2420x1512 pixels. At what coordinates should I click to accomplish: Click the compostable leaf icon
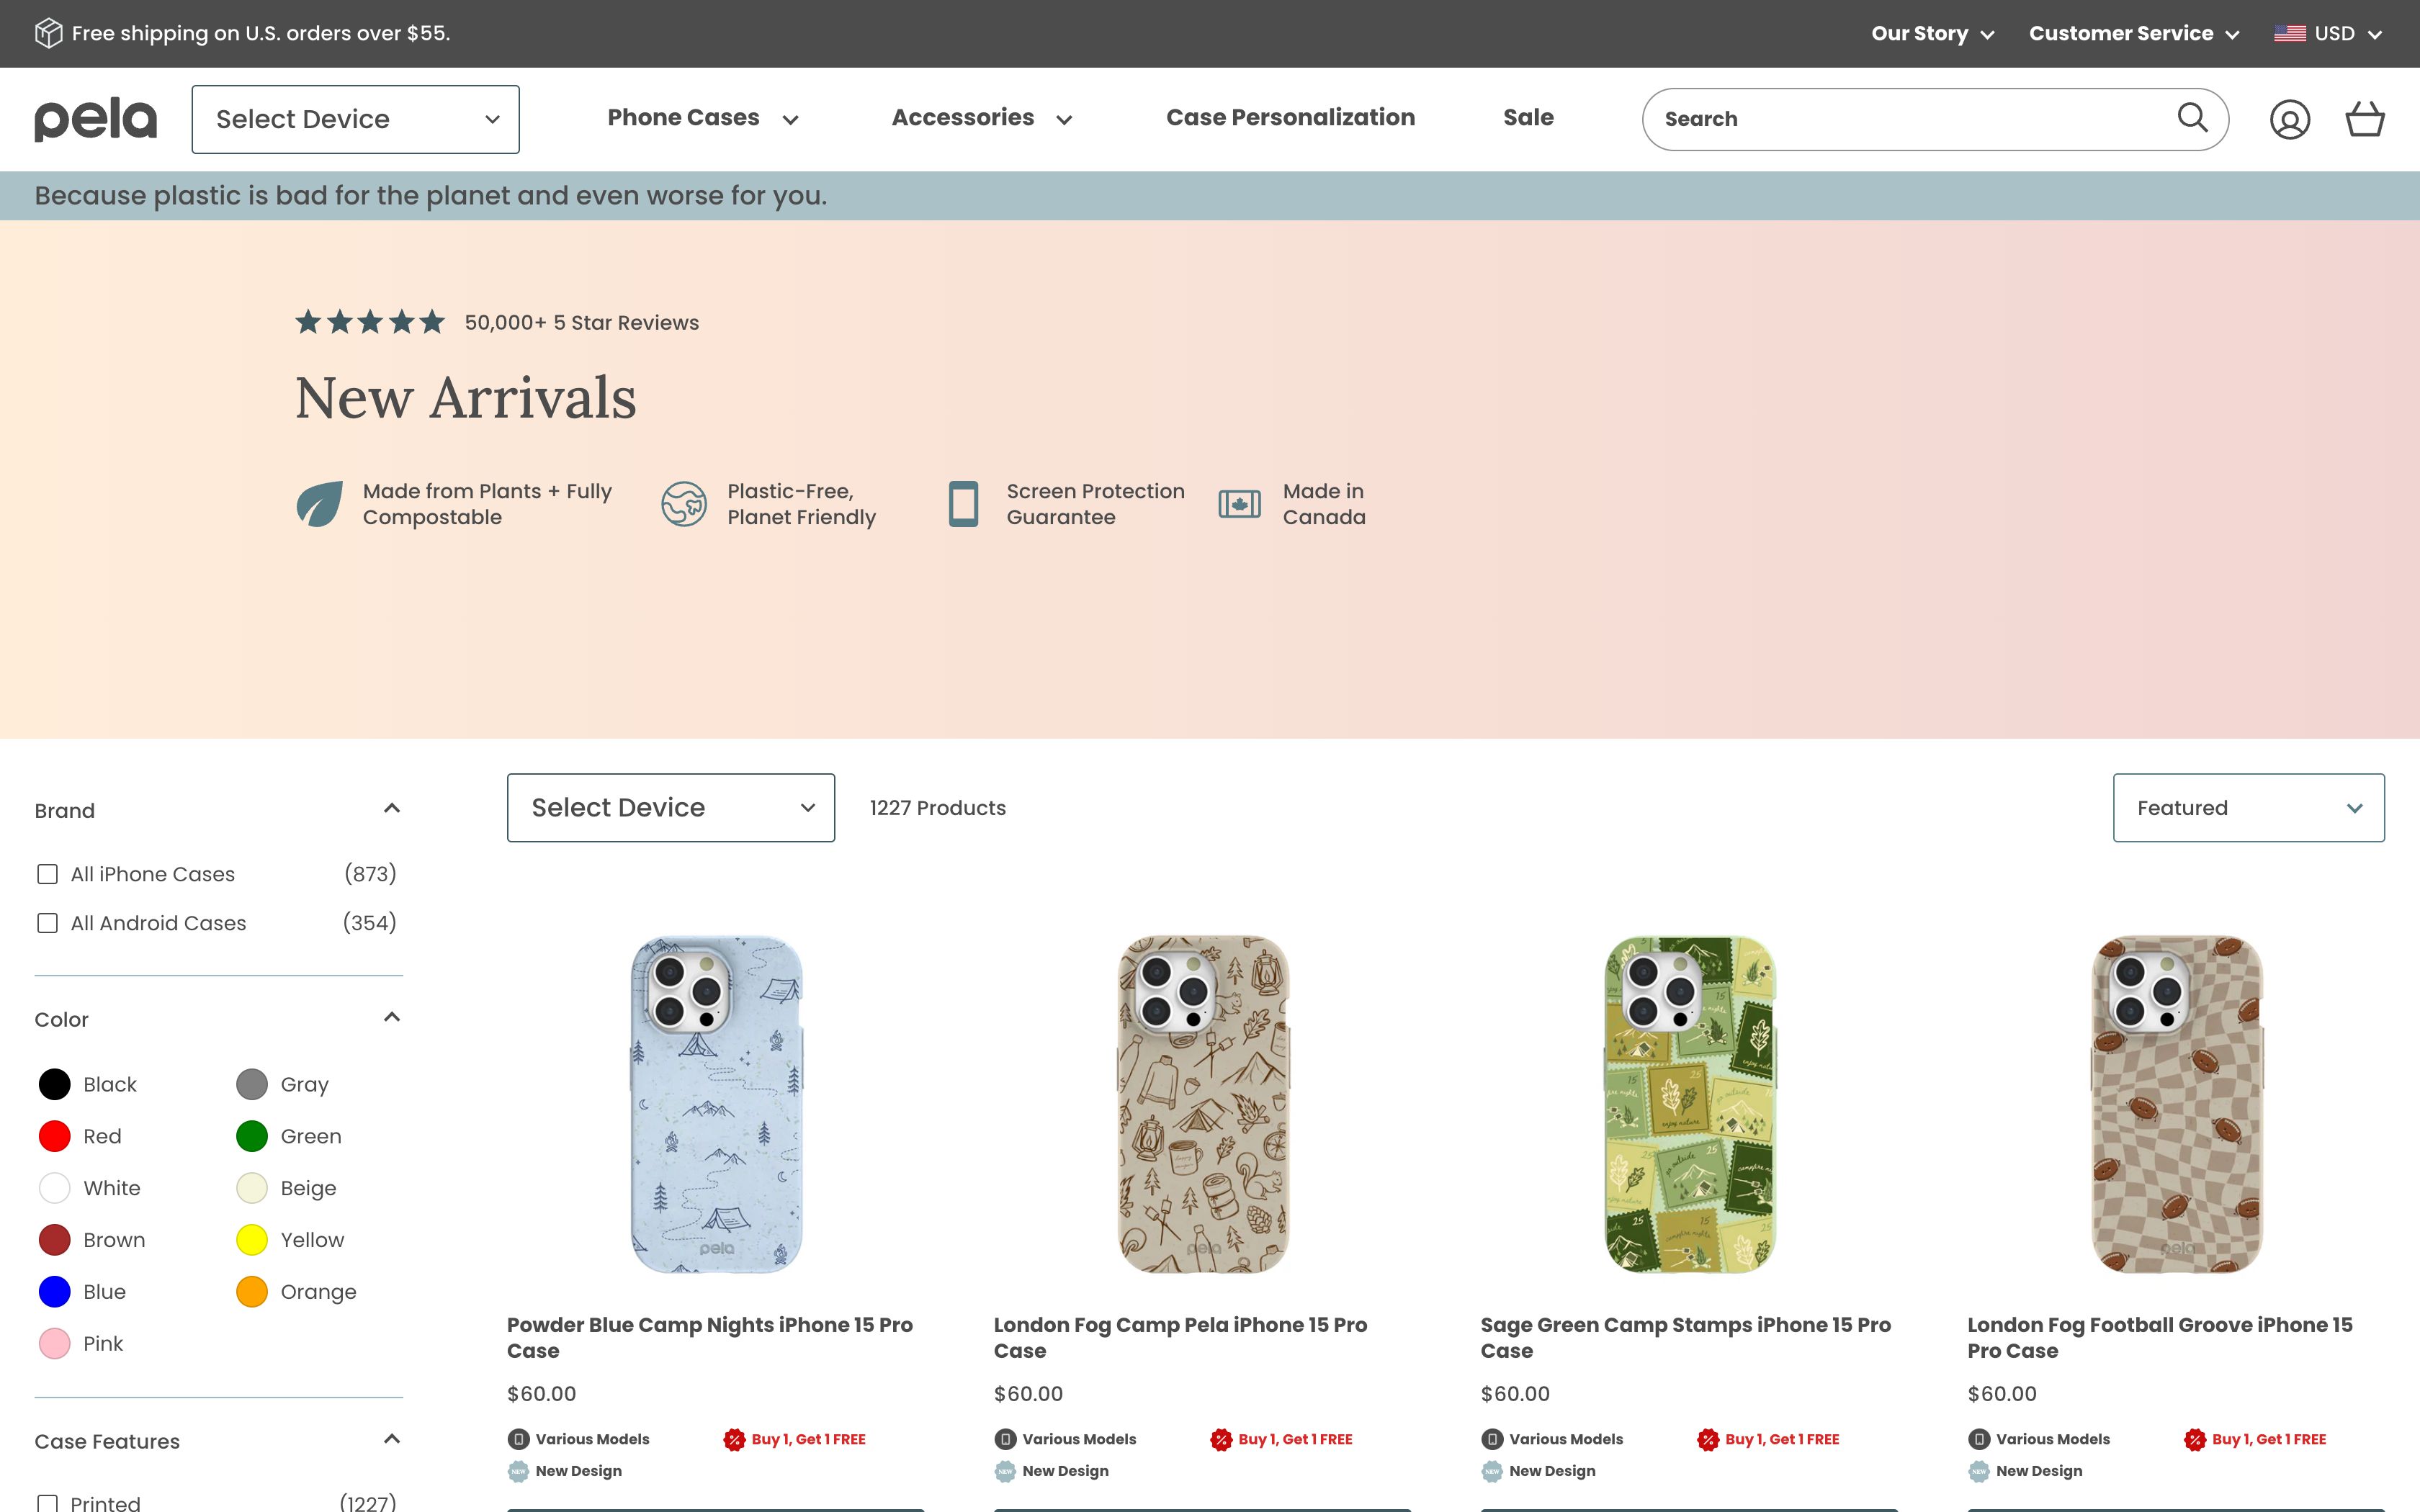[319, 504]
